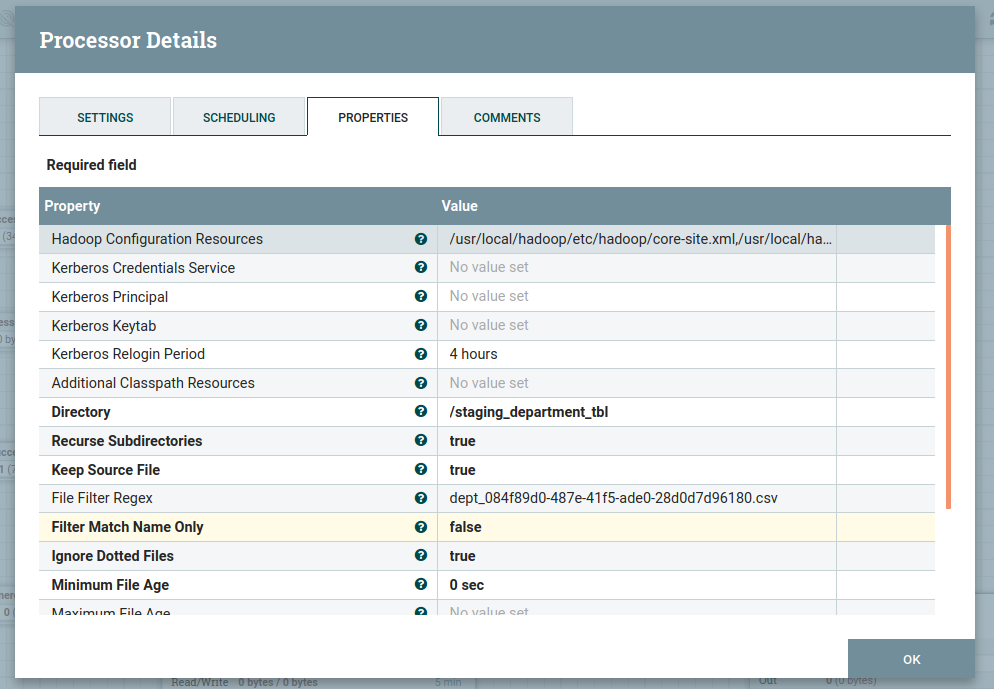Open help for Kerberos Relogin Period property
The width and height of the screenshot is (994, 689).
coord(421,354)
